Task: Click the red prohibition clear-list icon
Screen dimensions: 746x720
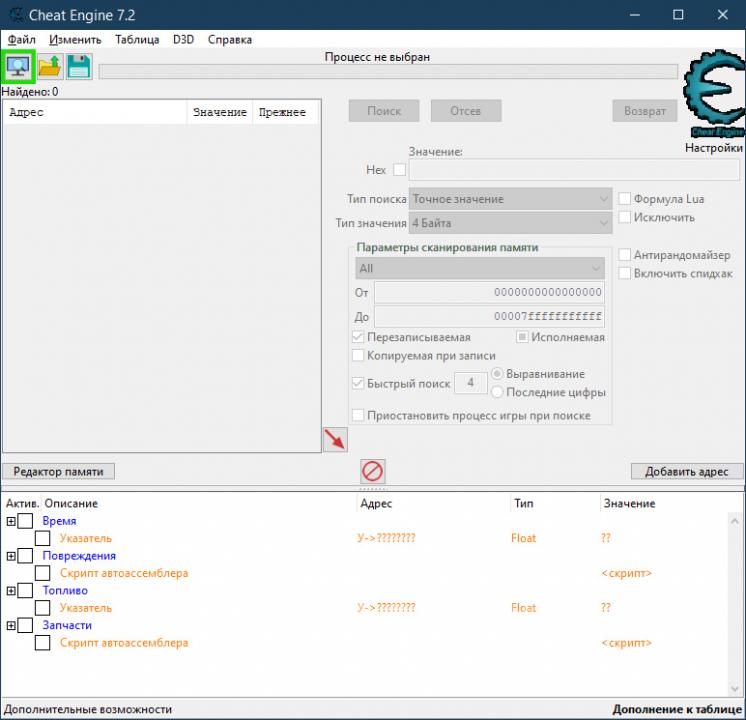Action: click(373, 471)
